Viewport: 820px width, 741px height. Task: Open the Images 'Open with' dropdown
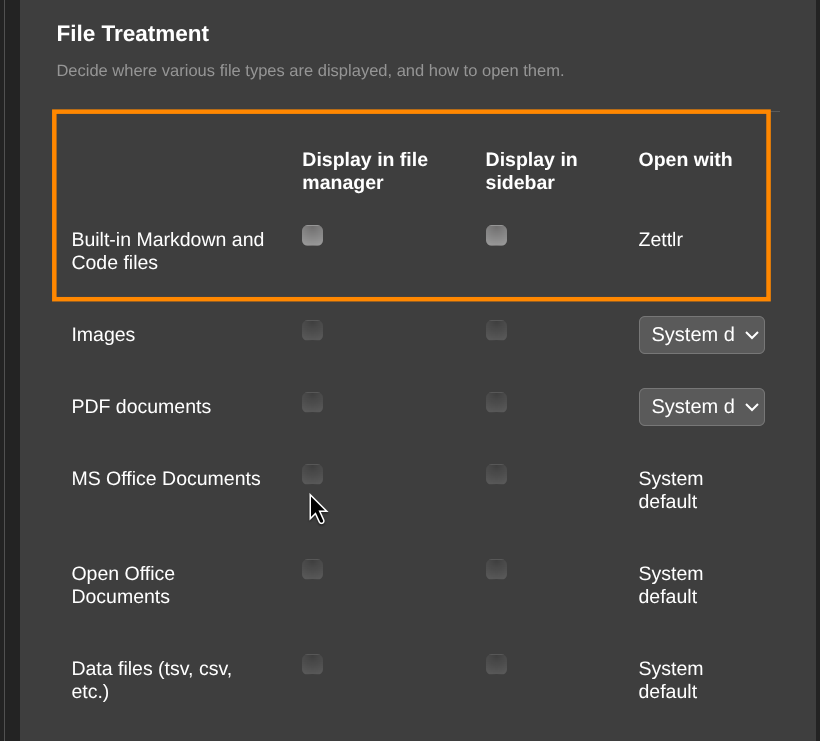pyautogui.click(x=701, y=335)
